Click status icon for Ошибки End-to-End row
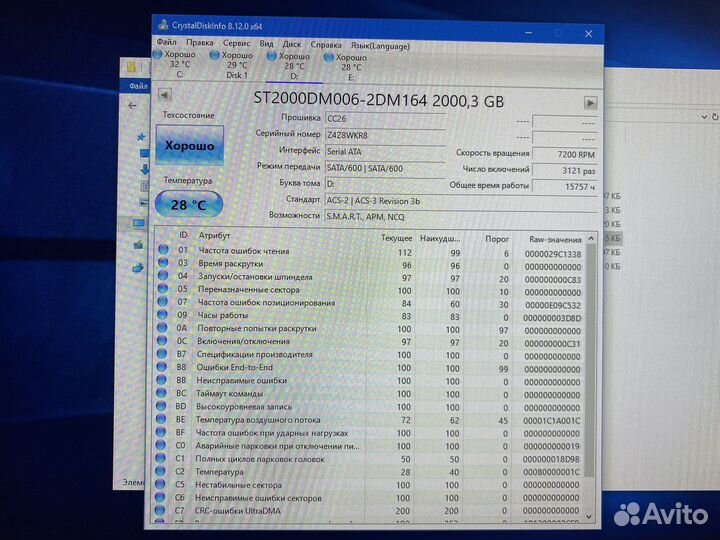Image resolution: width=720 pixels, height=540 pixels. pyautogui.click(x=162, y=366)
